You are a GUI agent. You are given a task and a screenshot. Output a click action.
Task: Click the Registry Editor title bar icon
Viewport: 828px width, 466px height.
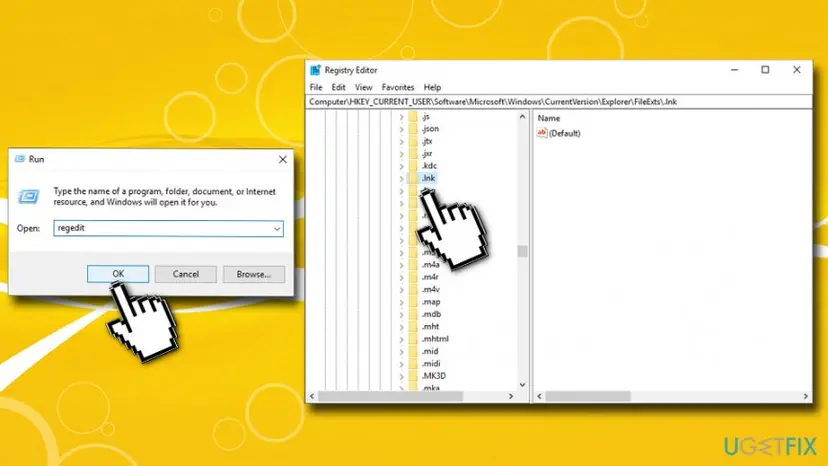315,70
